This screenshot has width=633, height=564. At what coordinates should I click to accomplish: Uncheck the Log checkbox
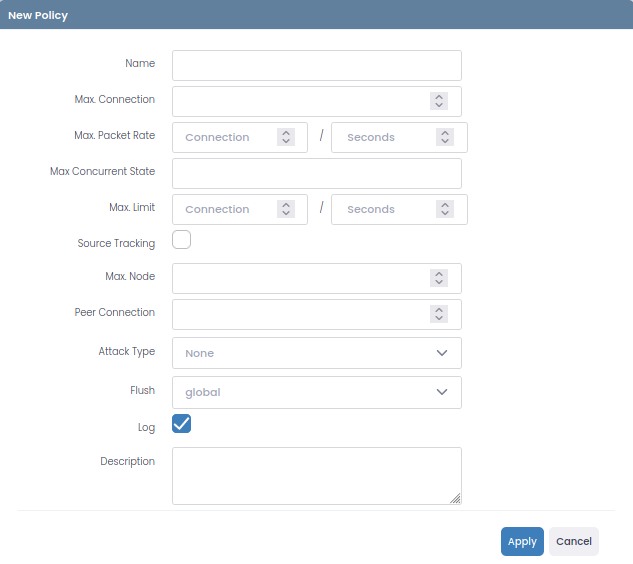pyautogui.click(x=181, y=424)
